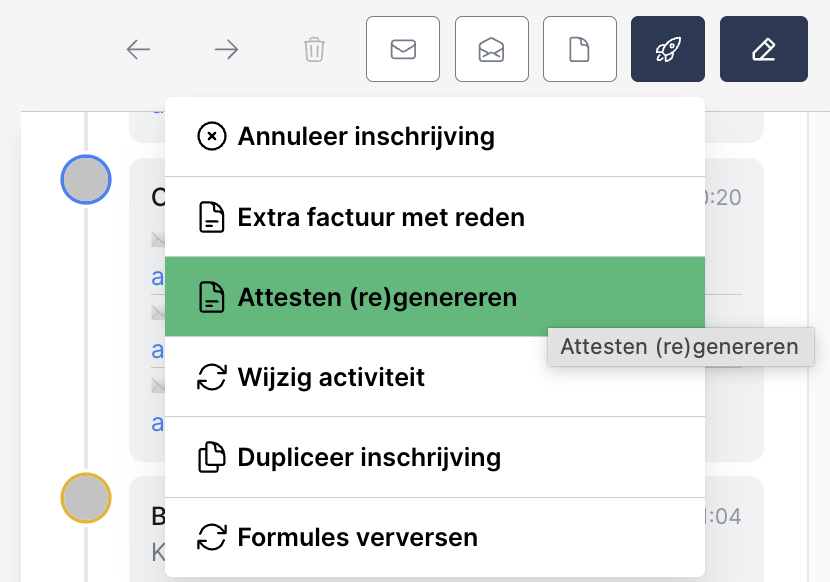
Task: Go forward with the right arrow
Action: pyautogui.click(x=226, y=49)
